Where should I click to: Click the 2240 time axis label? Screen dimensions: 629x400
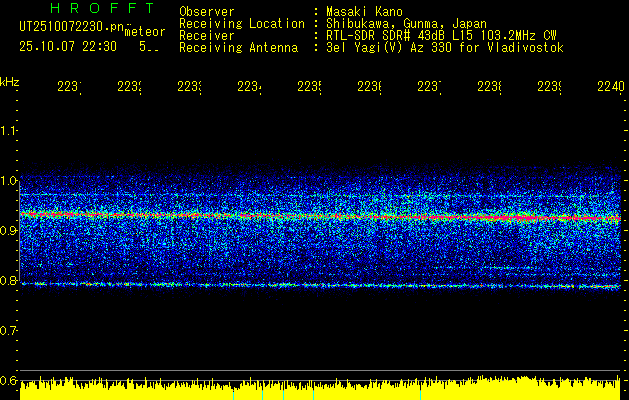tap(611, 86)
